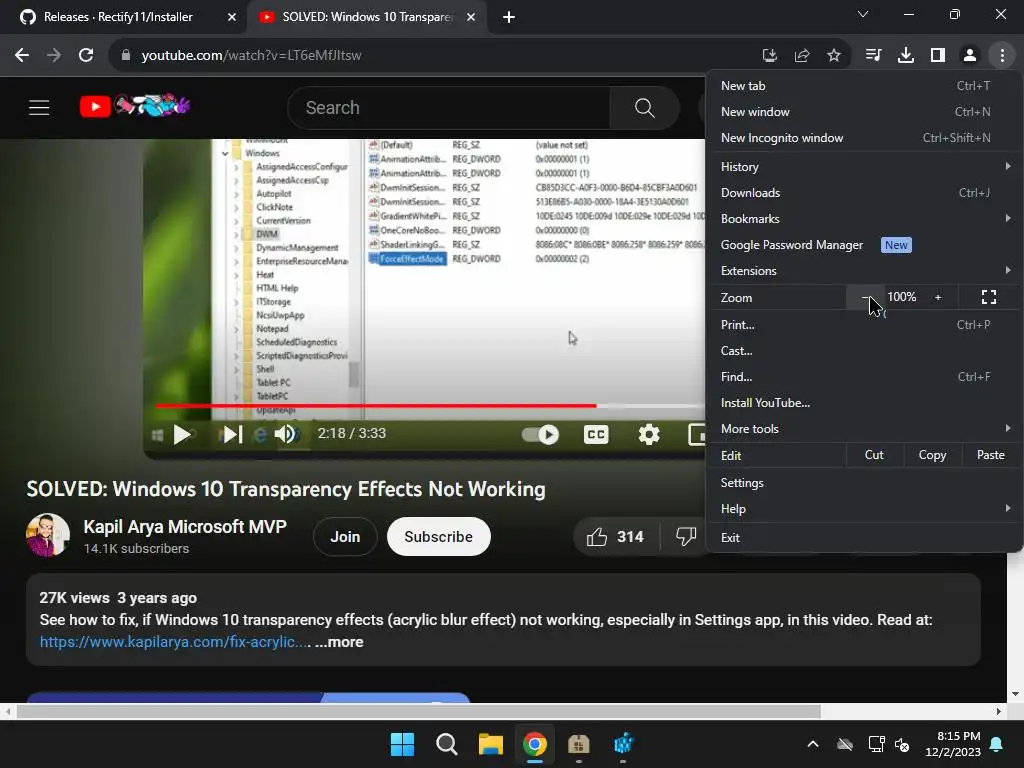This screenshot has height=768, width=1024.
Task: Select New window in the menu
Action: pos(863,112)
